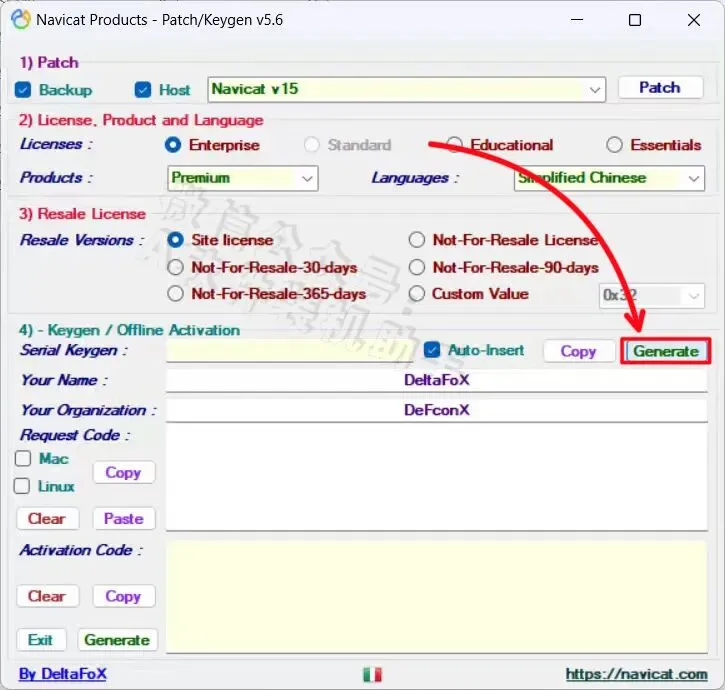
Task: Open the 0x32 custom value dropdown
Action: [651, 296]
